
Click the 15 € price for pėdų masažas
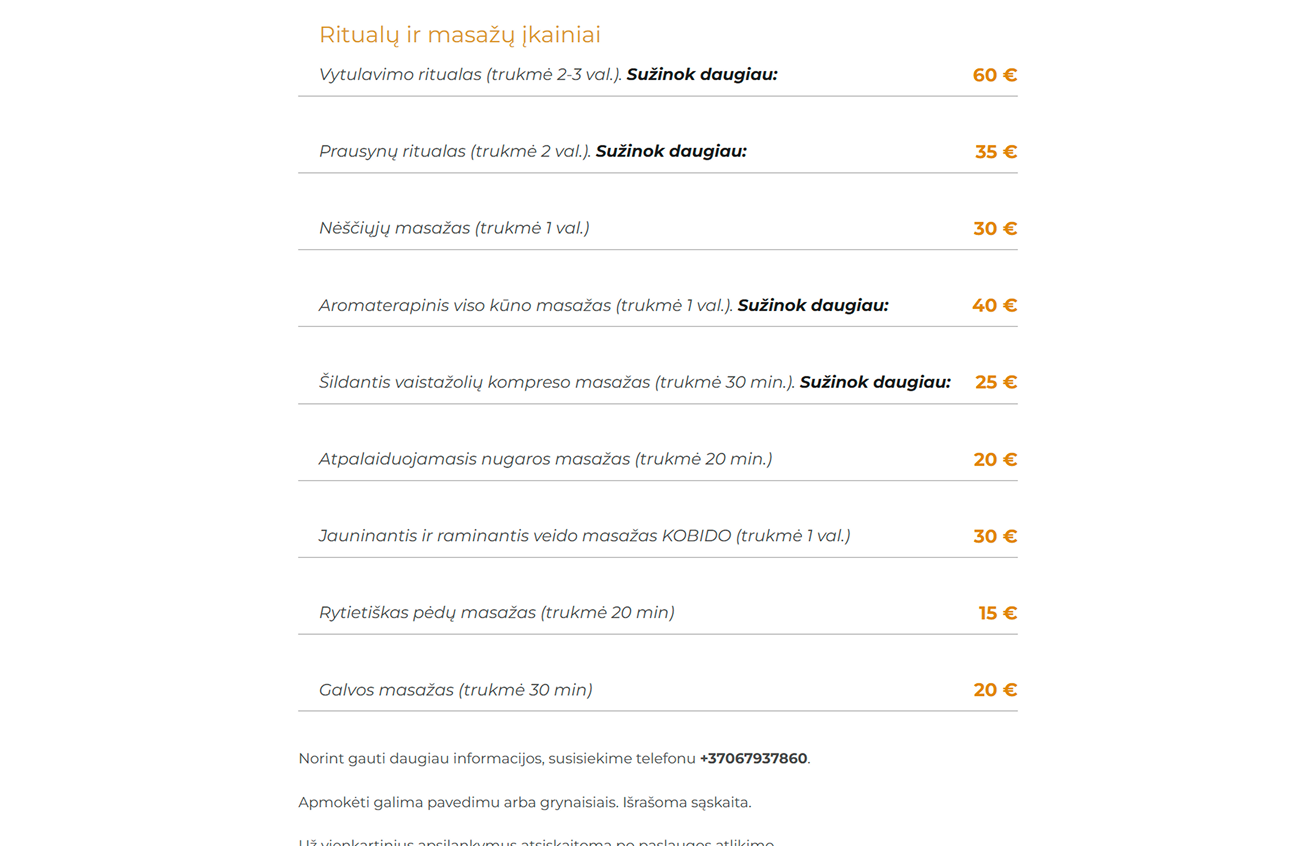pyautogui.click(x=997, y=614)
